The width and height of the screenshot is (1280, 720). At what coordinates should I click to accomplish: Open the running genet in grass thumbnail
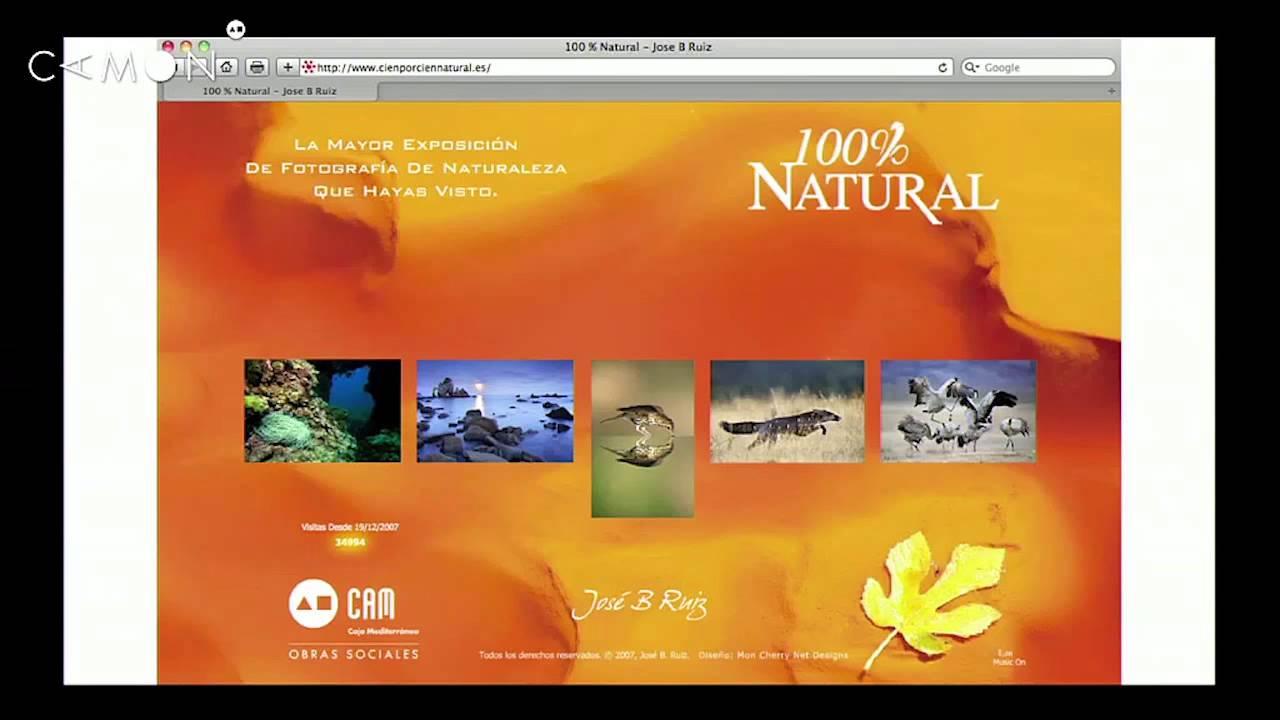pyautogui.click(x=787, y=411)
